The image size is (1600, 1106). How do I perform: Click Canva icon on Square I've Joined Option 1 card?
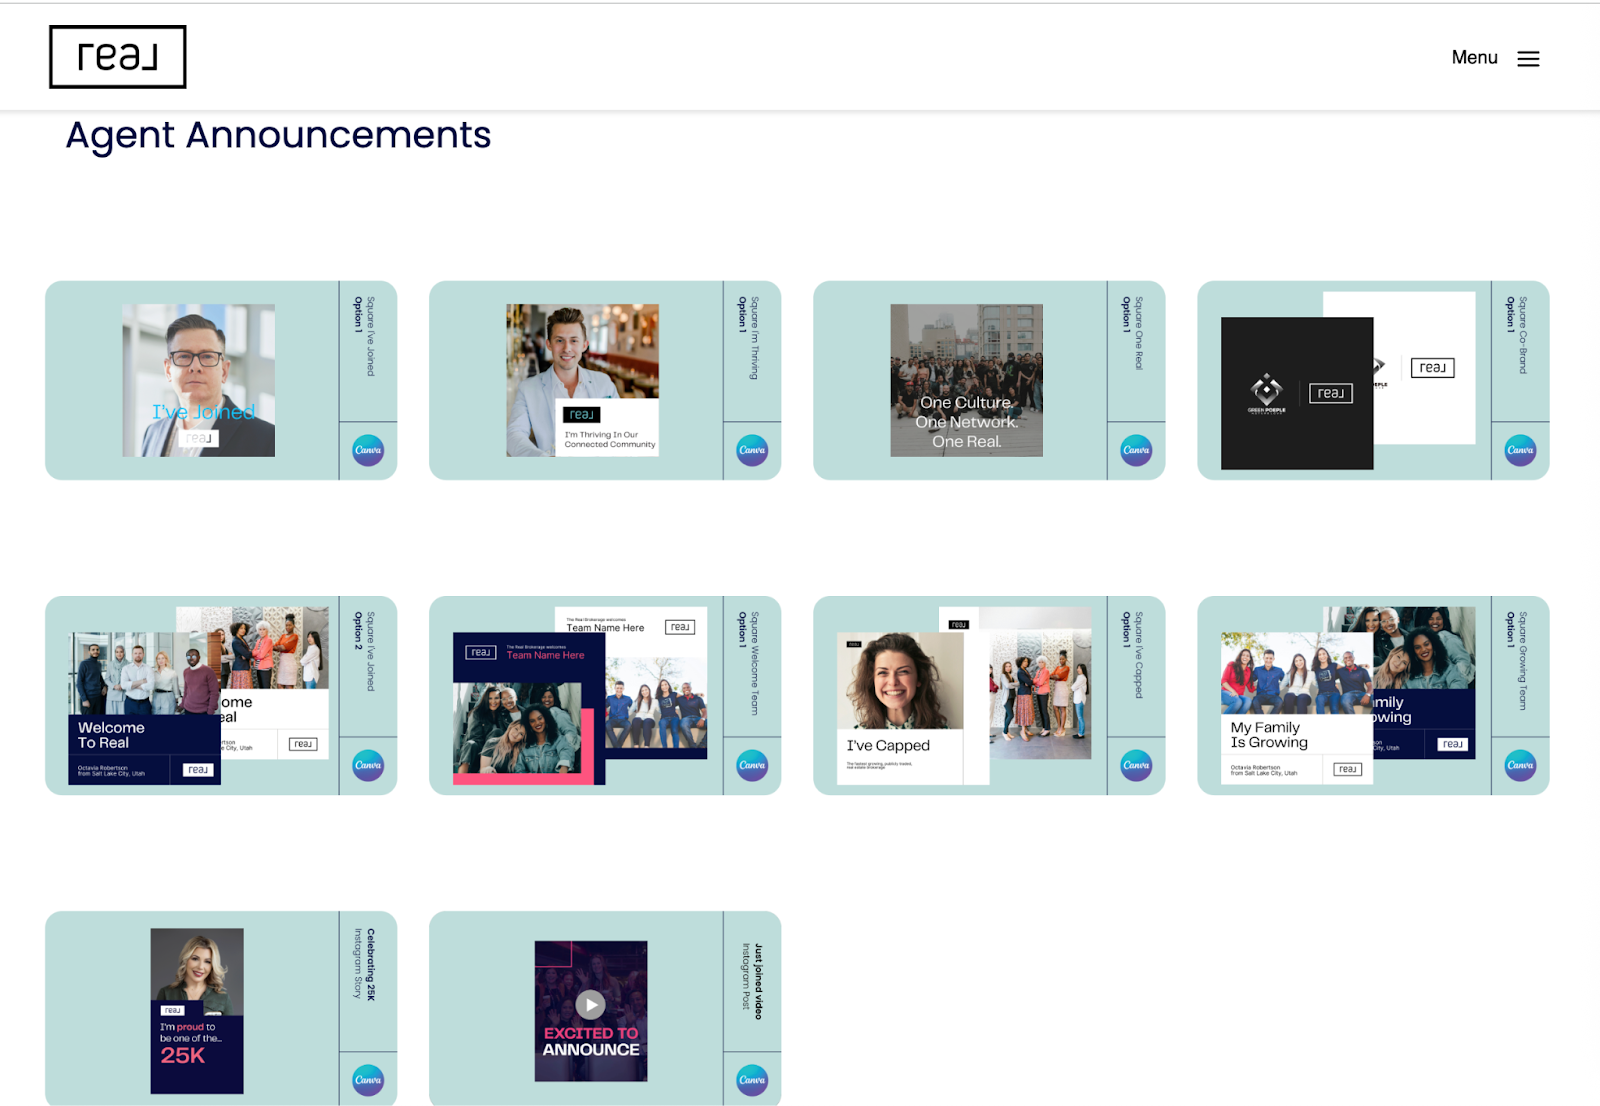[x=368, y=450]
